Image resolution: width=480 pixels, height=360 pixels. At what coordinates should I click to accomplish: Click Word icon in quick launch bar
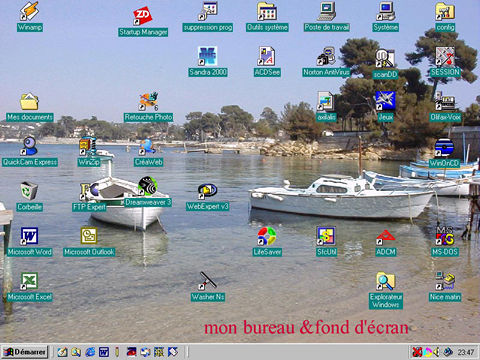click(104, 352)
